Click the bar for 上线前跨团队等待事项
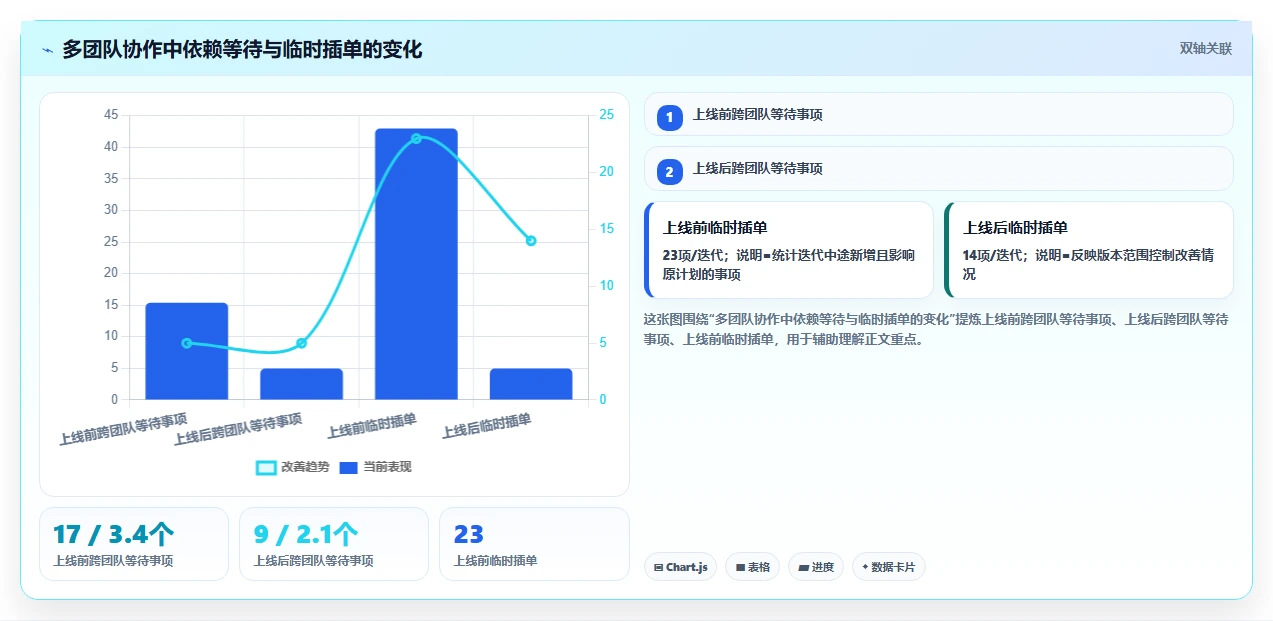 point(187,351)
